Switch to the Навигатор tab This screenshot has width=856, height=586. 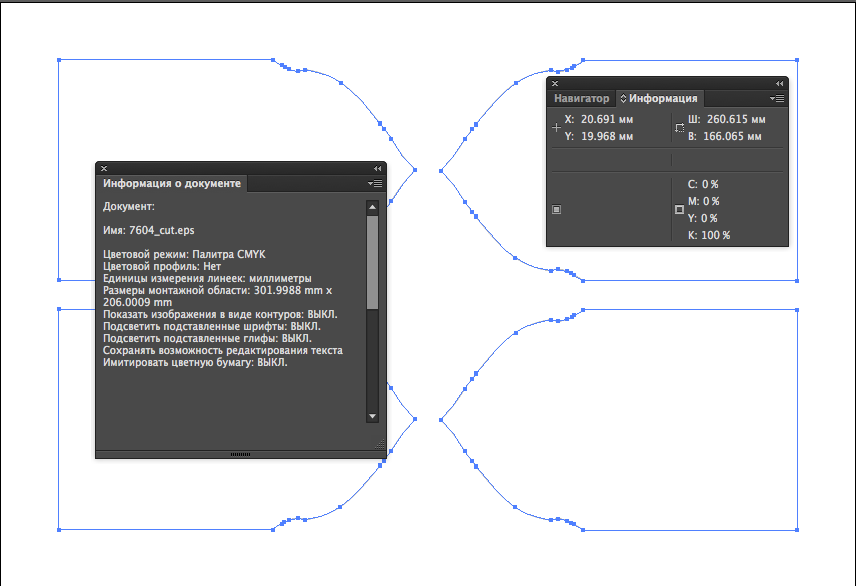coord(581,98)
